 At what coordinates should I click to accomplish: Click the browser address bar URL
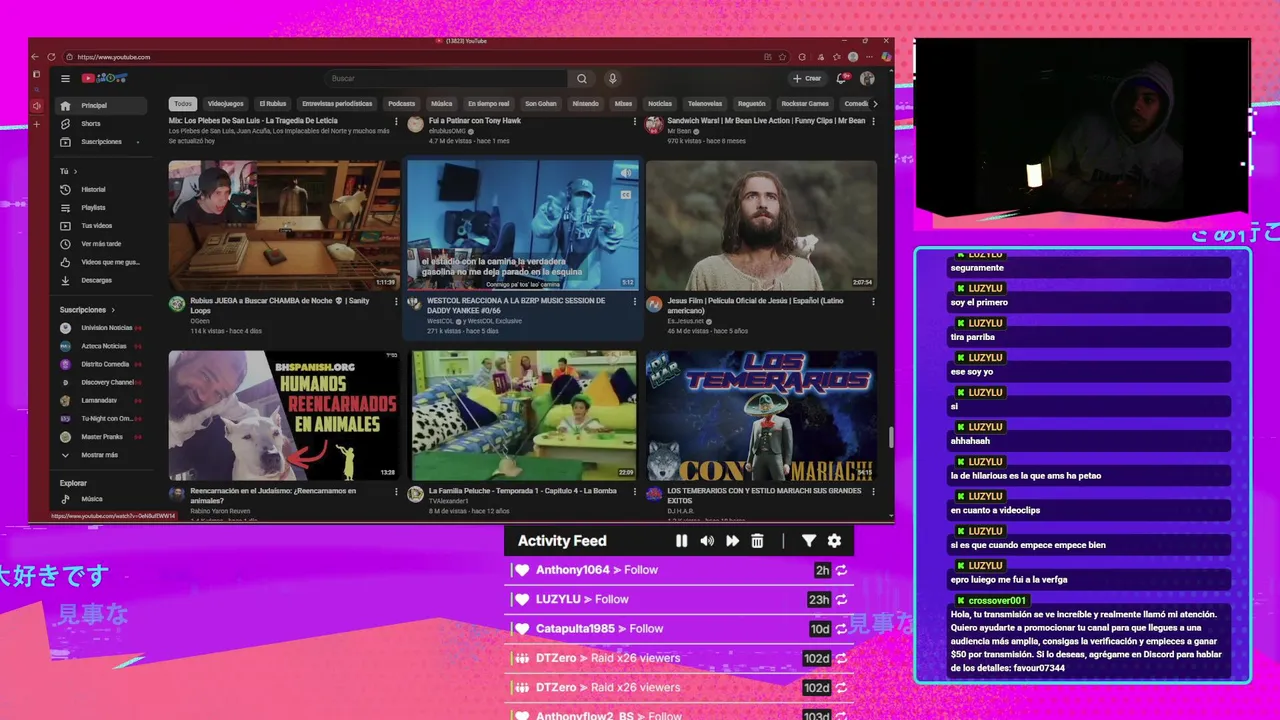coord(114,57)
